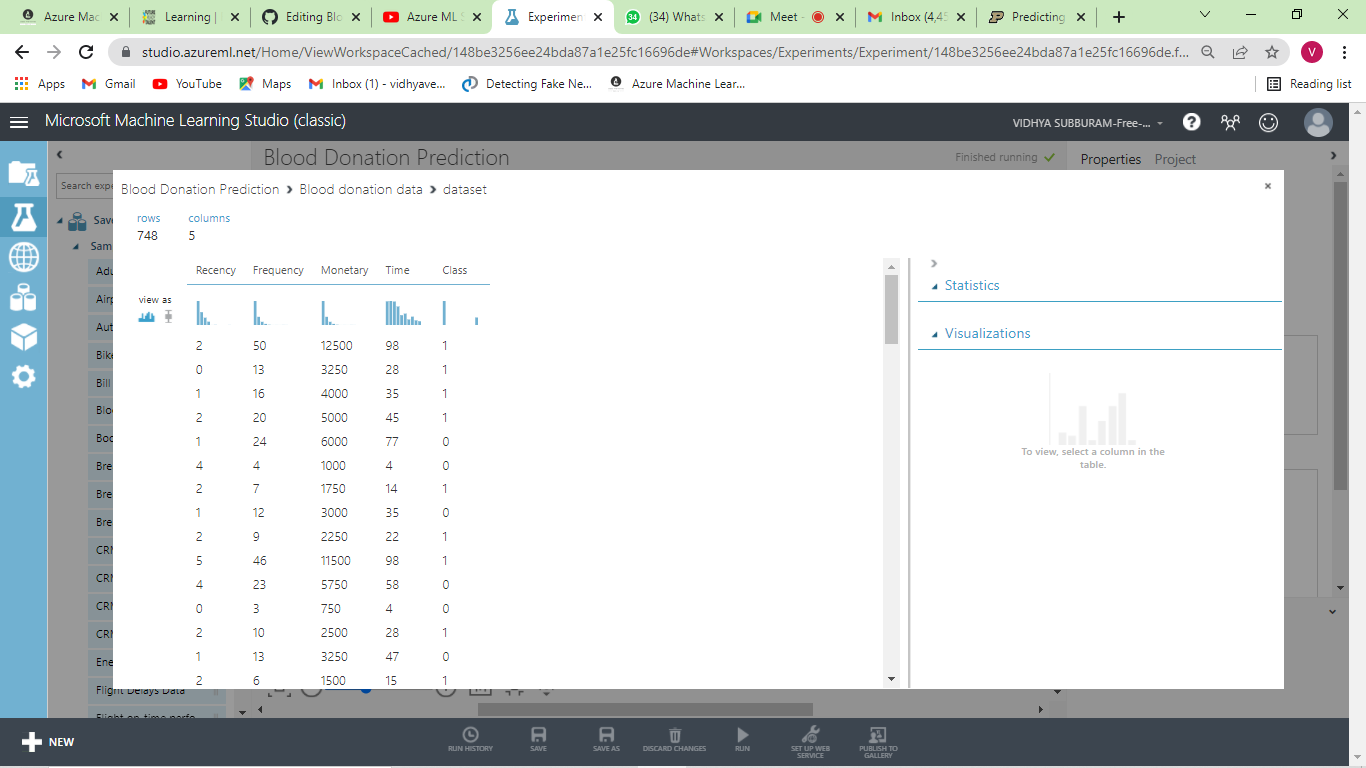The width and height of the screenshot is (1366, 768).
Task: Close the dataset visualization dialog
Action: (x=1267, y=186)
